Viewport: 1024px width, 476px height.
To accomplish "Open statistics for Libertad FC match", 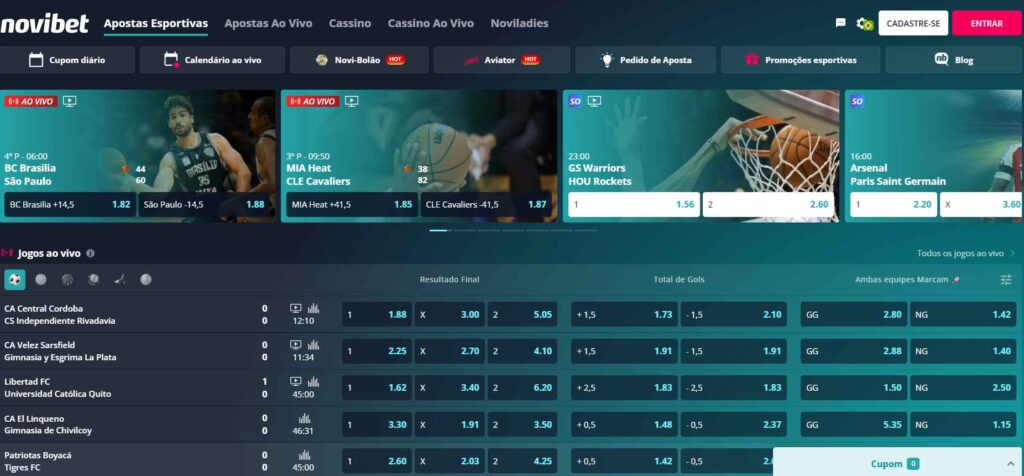I will (x=313, y=381).
